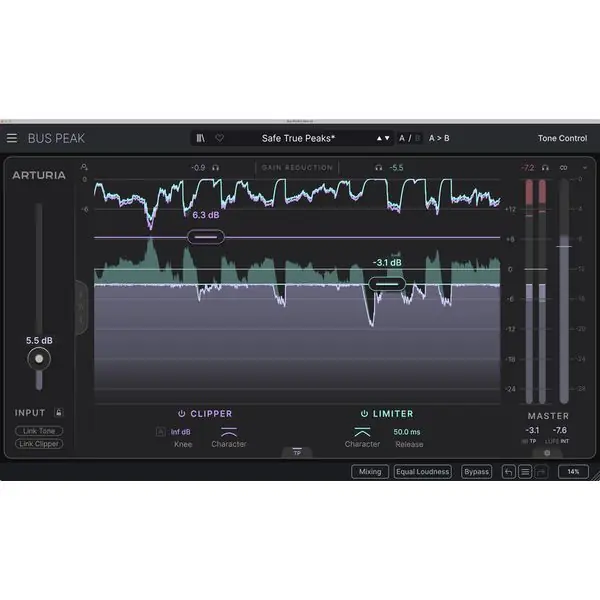Expand the TP tab at bottom center
The image size is (600, 600).
(297, 453)
